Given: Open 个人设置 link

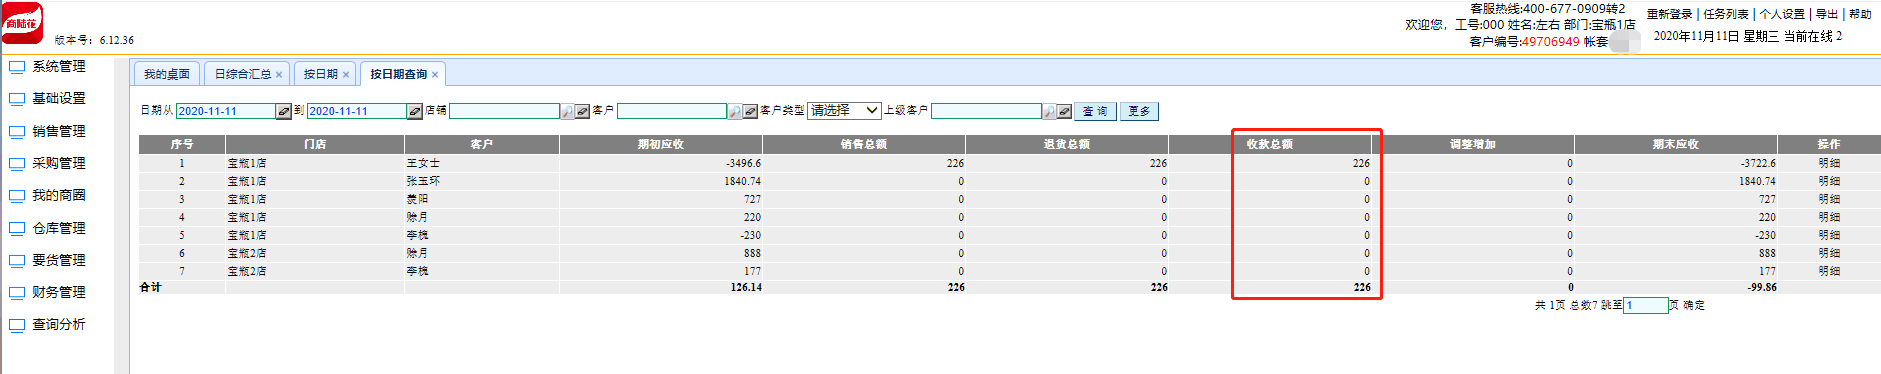Looking at the screenshot, I should point(1782,14).
